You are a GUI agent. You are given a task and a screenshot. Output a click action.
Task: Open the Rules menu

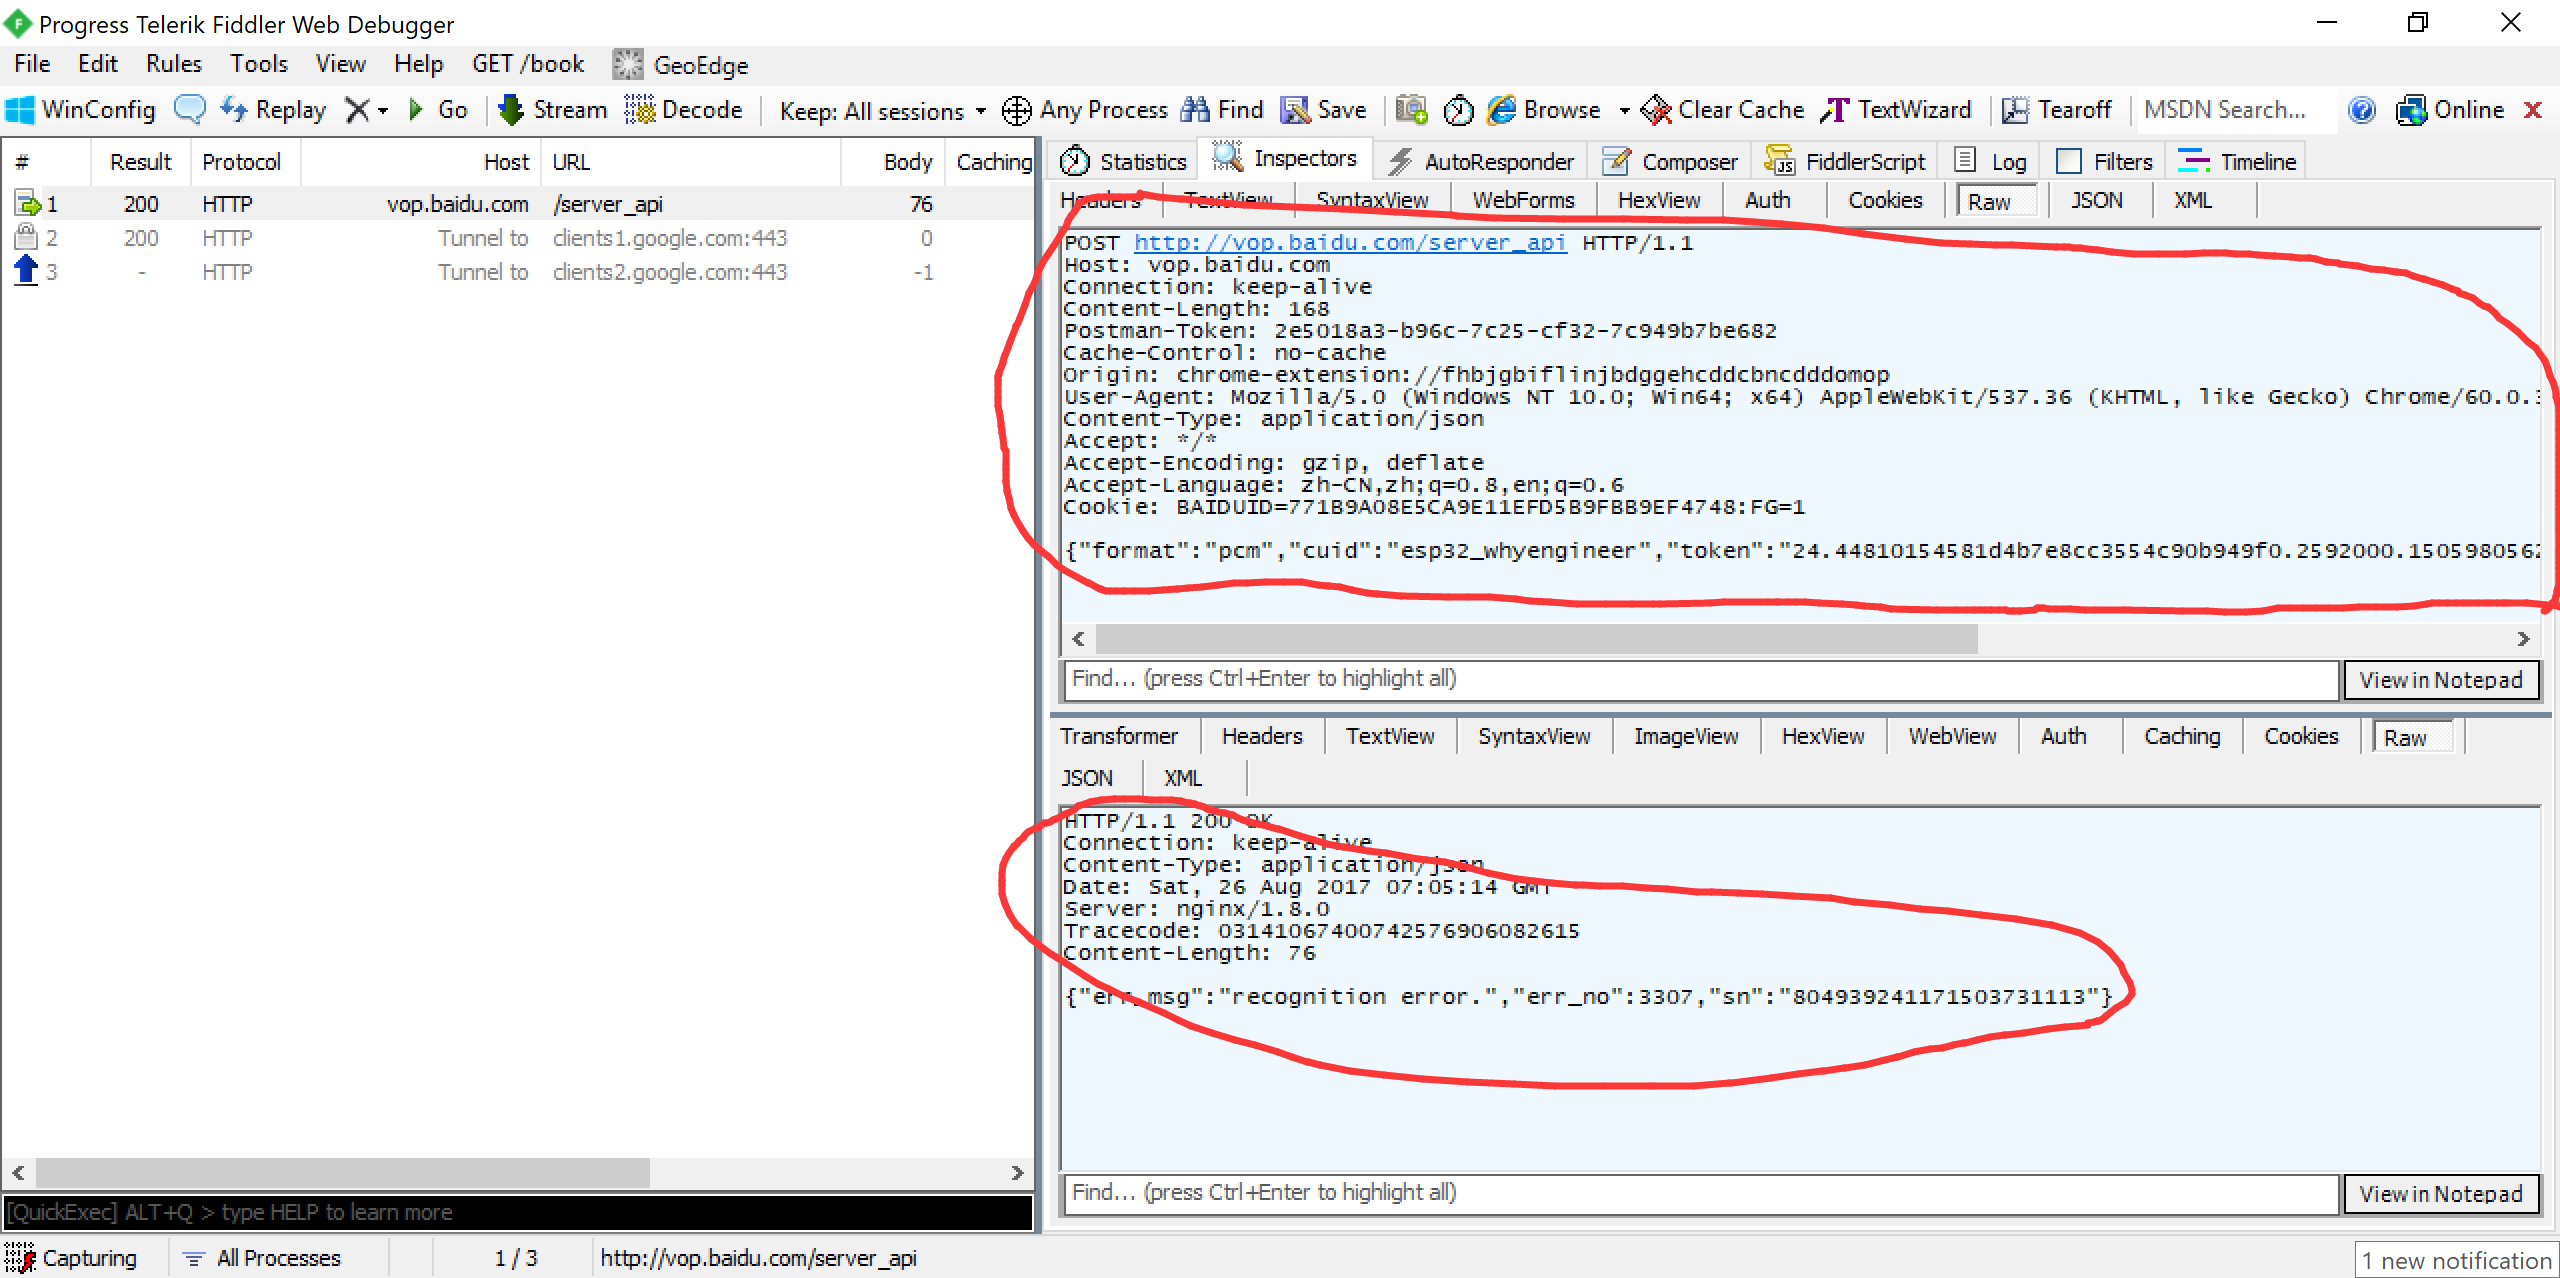[x=173, y=65]
